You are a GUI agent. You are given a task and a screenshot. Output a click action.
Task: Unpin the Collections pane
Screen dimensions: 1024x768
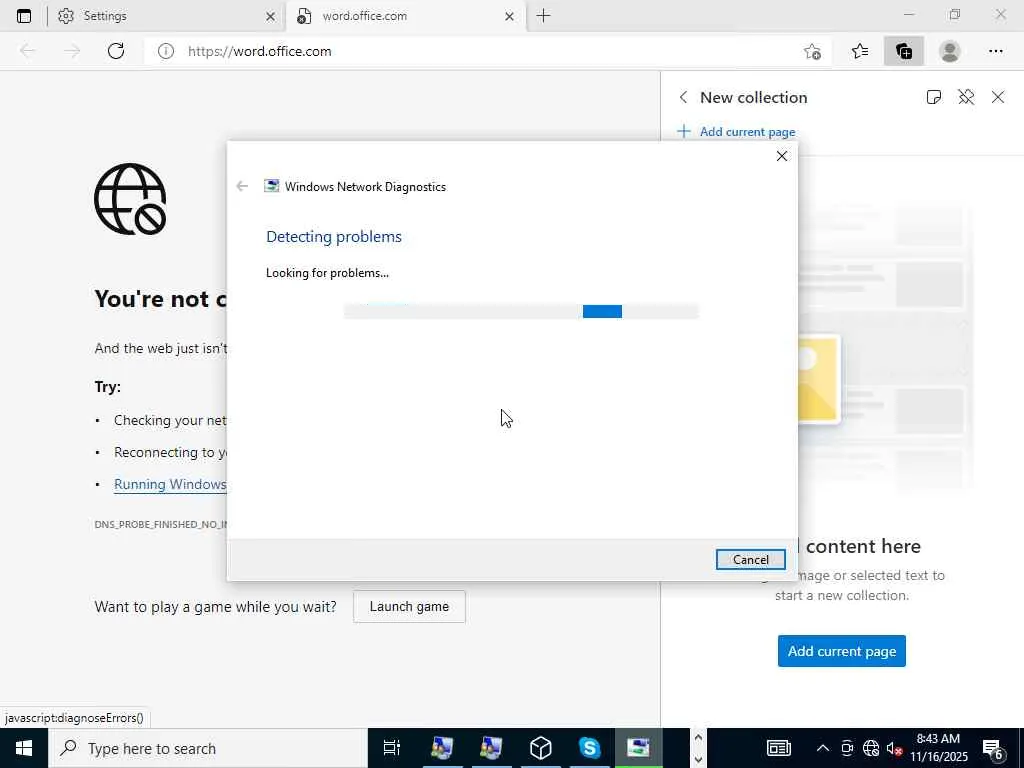pos(966,97)
